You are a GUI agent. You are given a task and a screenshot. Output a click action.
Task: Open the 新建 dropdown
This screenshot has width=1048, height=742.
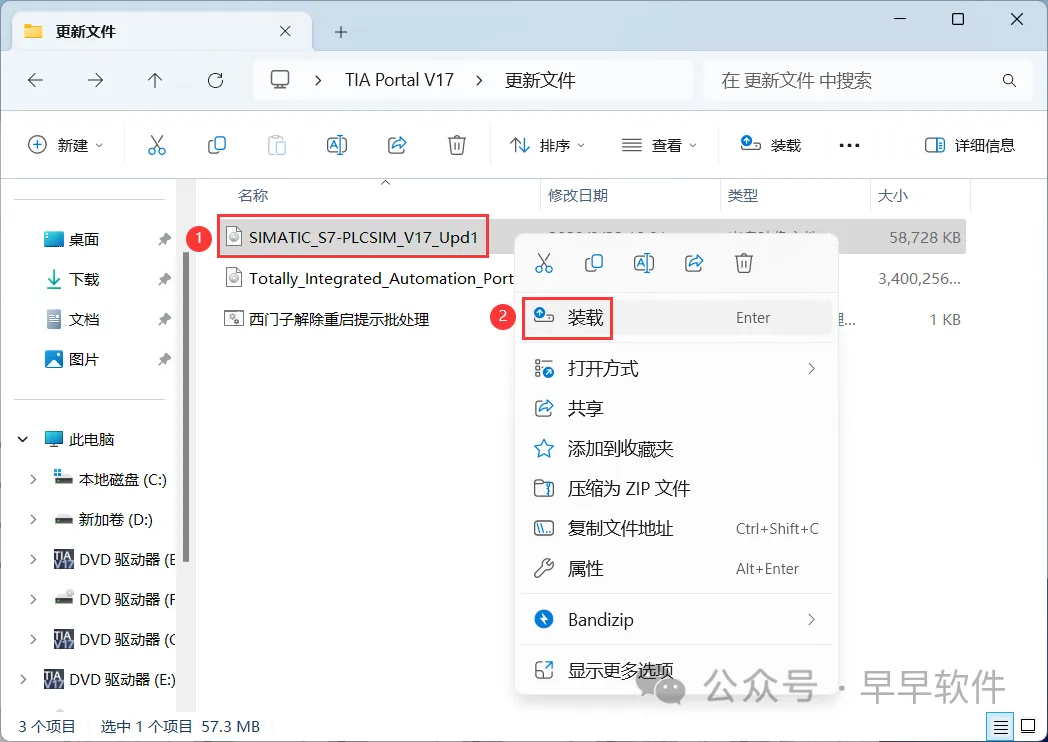[66, 145]
